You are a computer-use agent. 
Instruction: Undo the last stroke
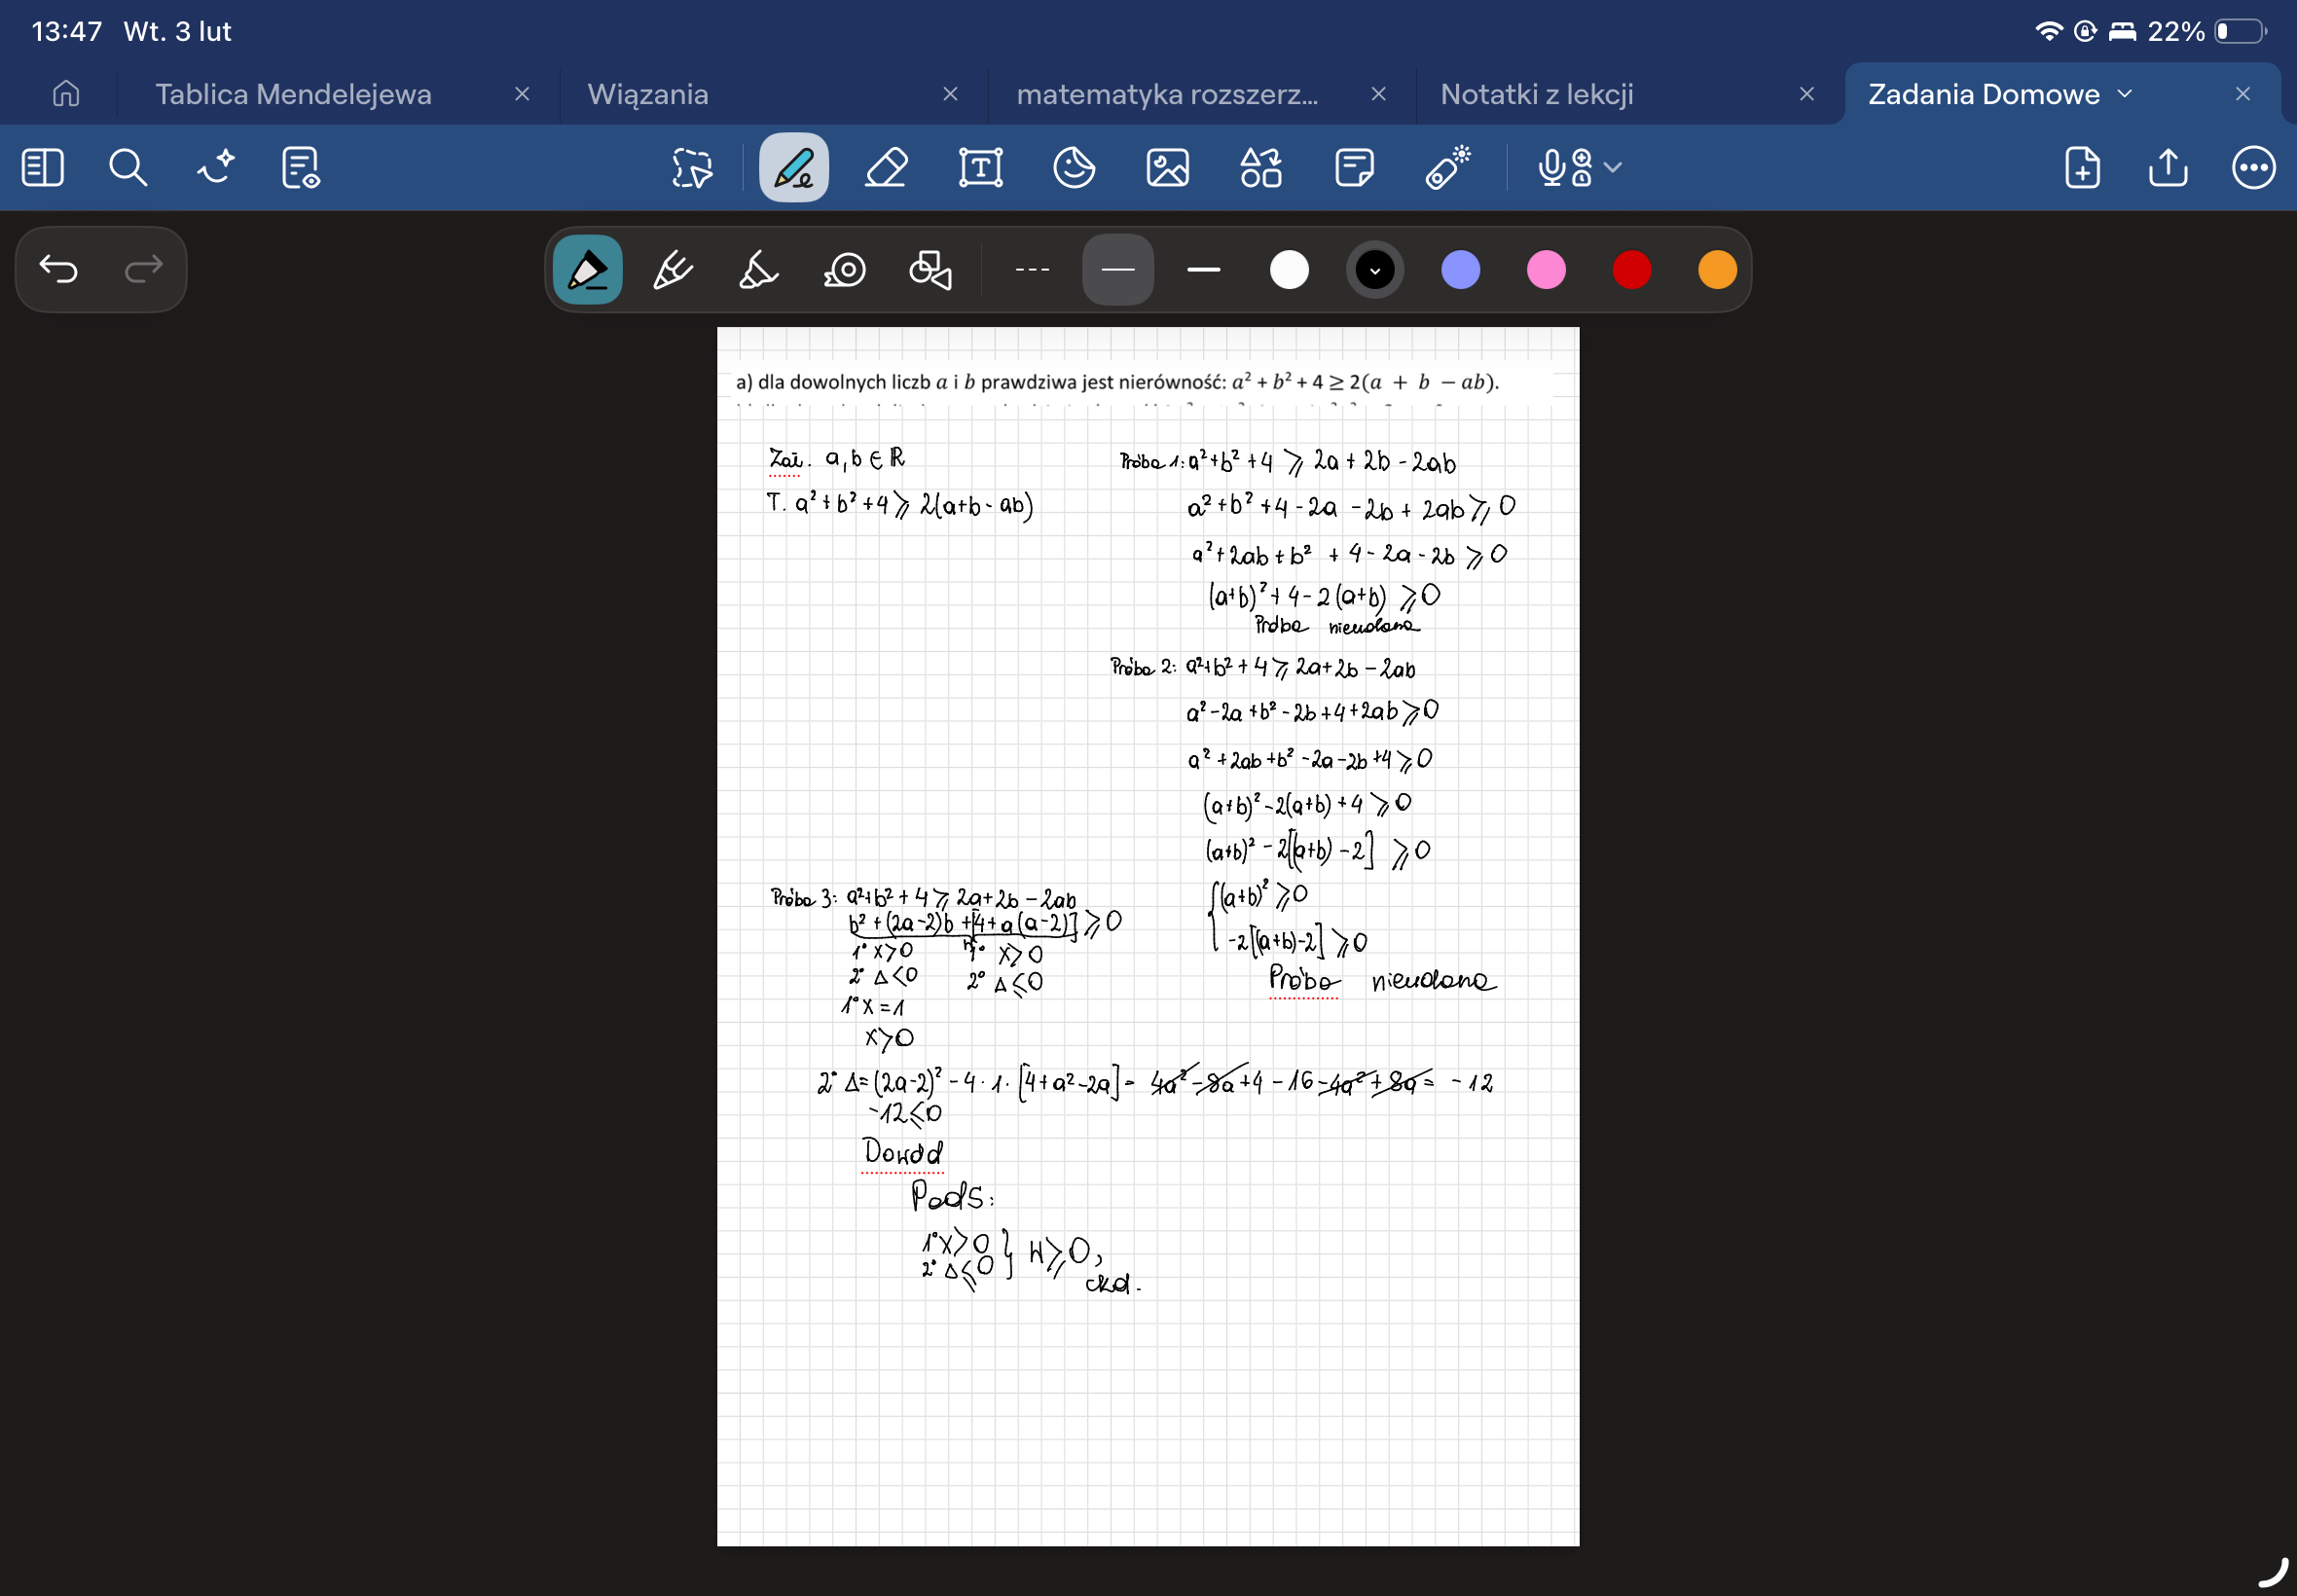coord(58,269)
